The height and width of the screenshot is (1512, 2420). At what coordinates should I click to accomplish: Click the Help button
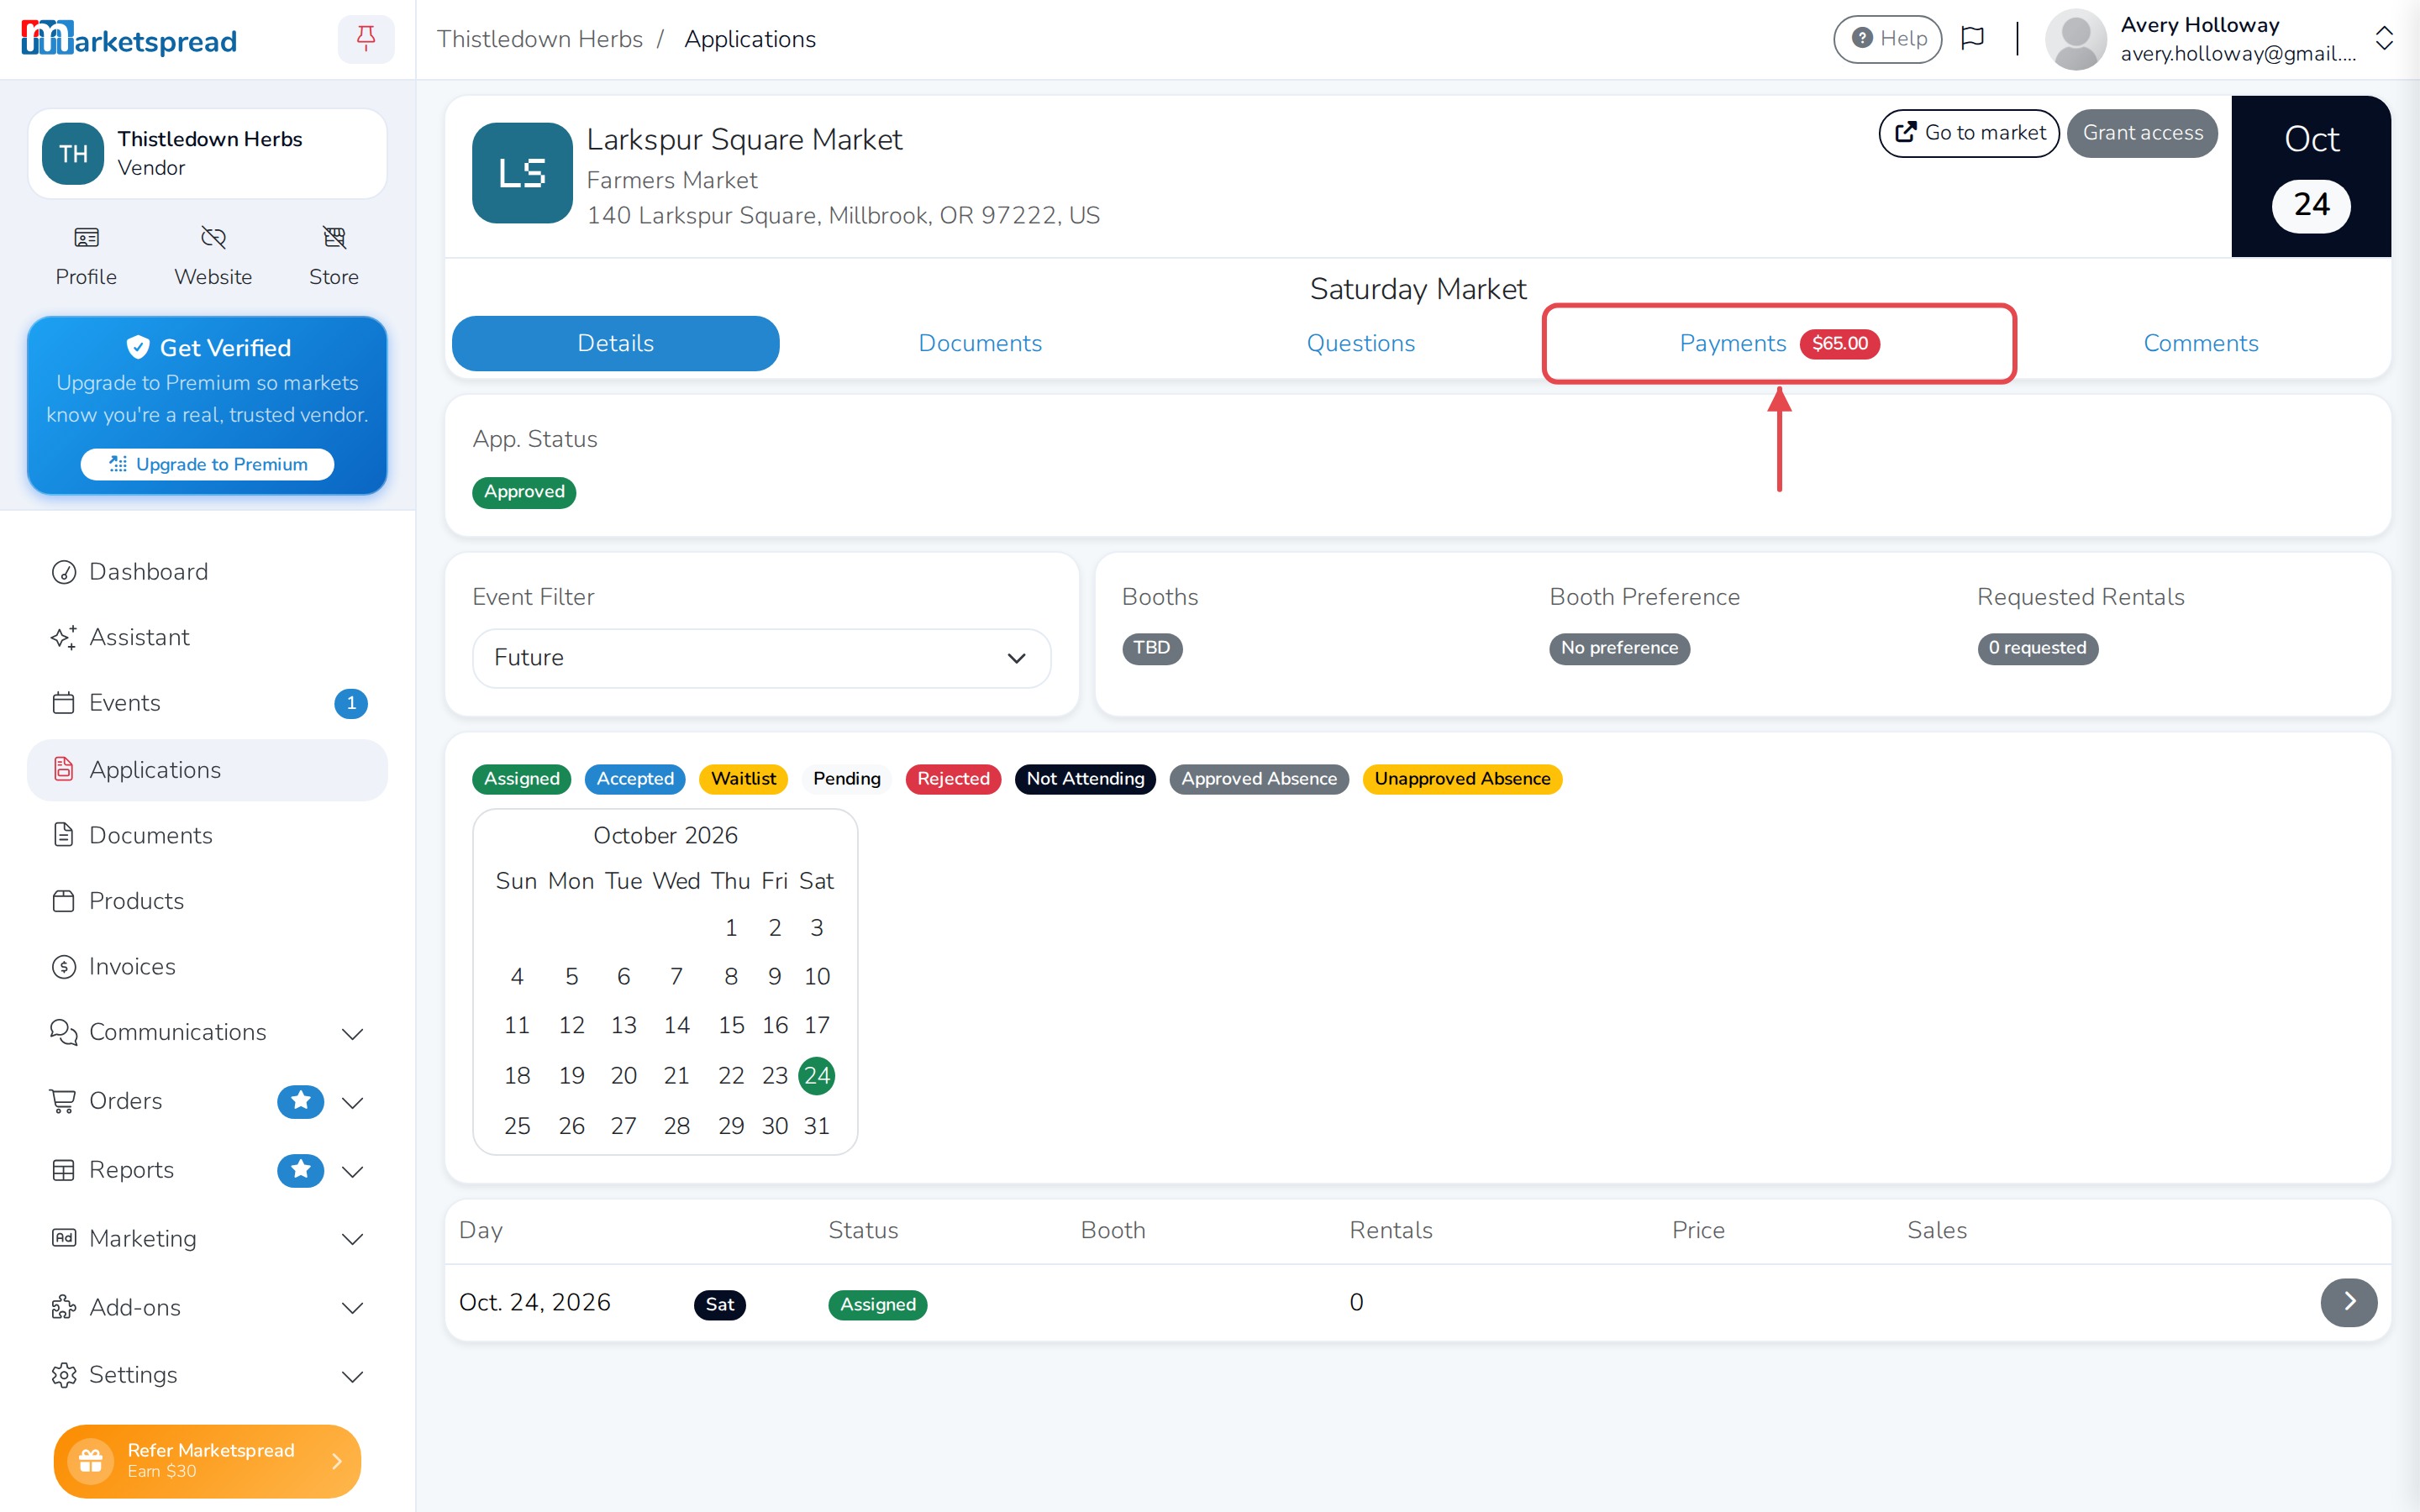tap(1887, 39)
